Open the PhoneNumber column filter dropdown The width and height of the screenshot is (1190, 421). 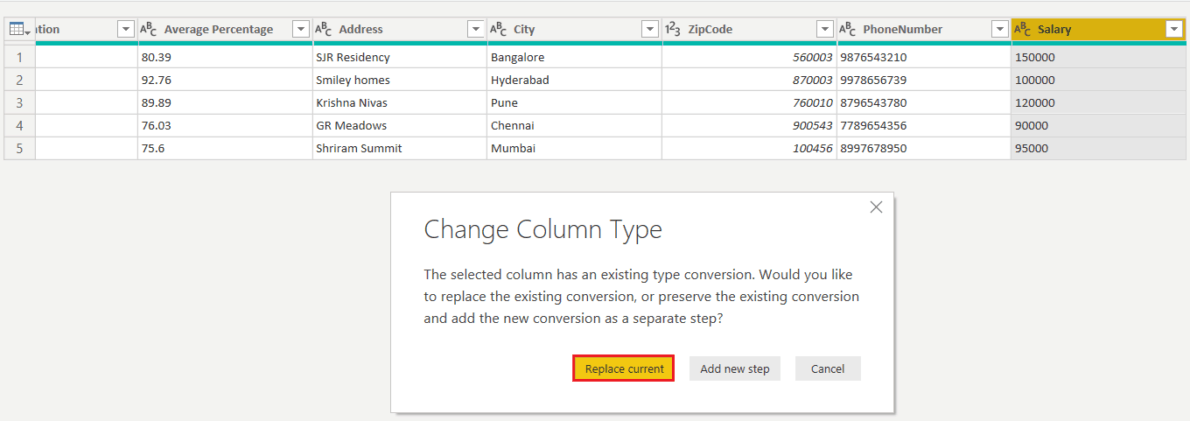pos(1000,30)
